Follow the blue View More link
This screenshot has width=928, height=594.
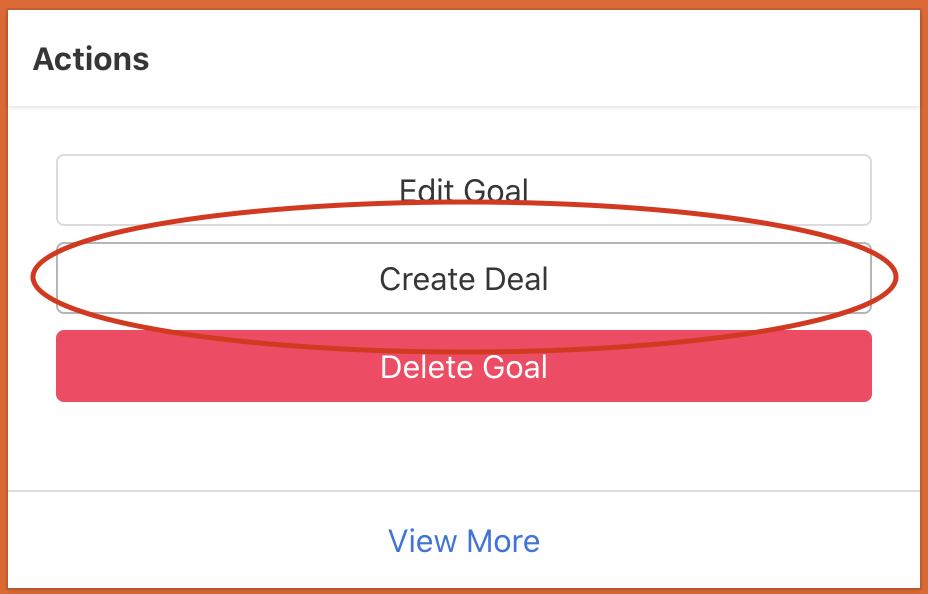(x=464, y=541)
